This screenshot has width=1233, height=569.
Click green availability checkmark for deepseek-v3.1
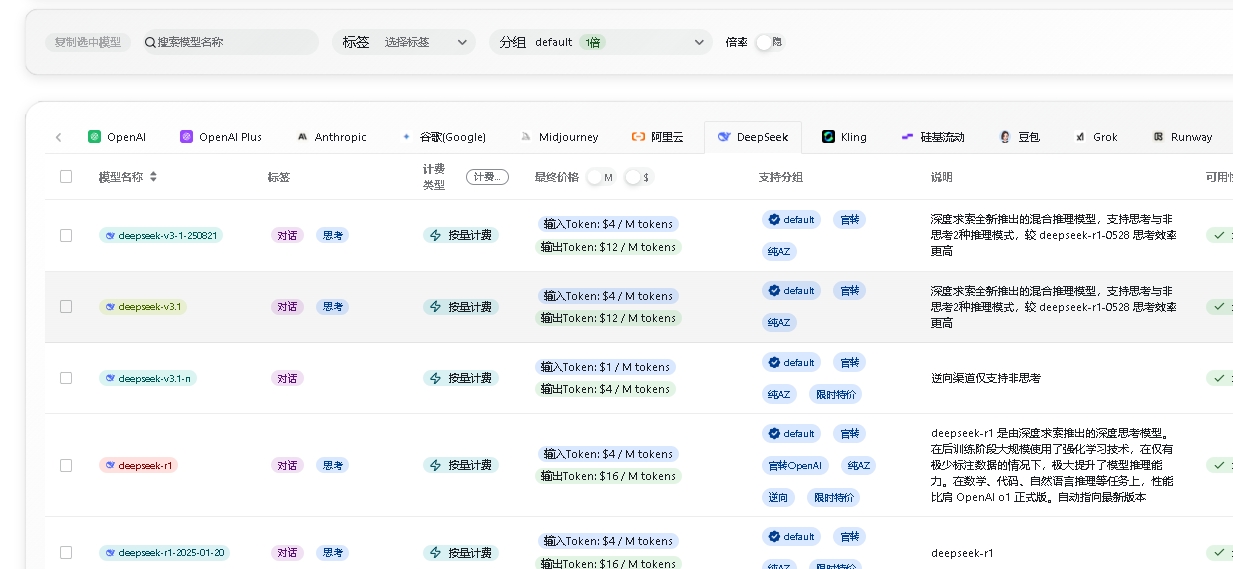(1219, 307)
